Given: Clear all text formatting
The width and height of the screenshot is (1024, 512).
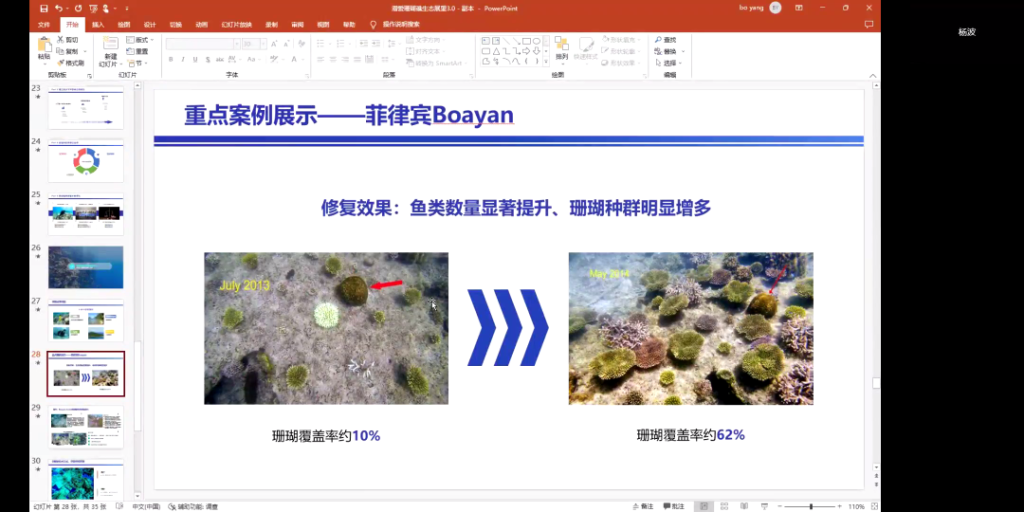Looking at the screenshot, I should [301, 44].
